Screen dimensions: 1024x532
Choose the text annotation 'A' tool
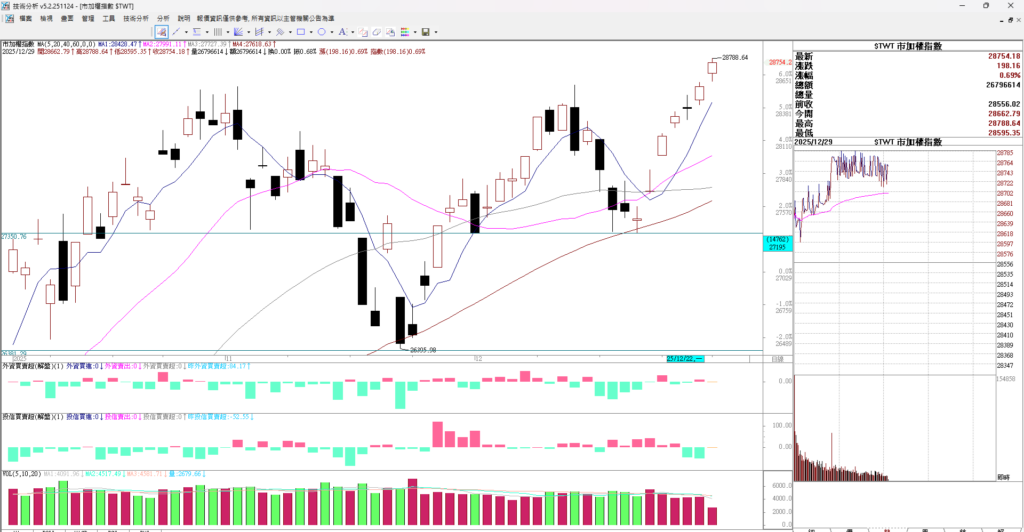[x=342, y=32]
